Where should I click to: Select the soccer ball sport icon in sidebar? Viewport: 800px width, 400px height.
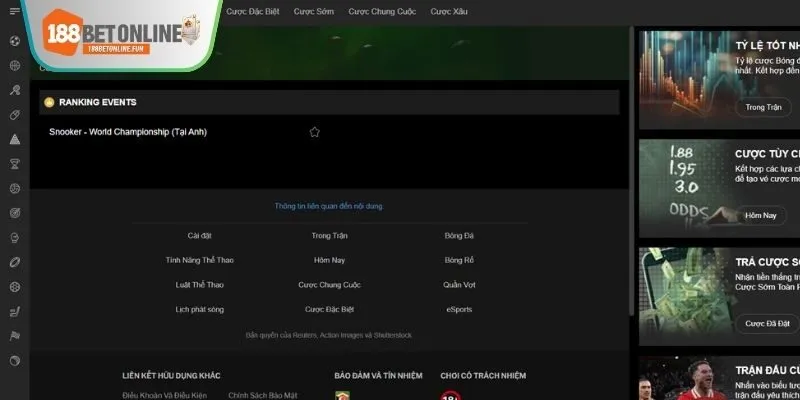(x=14, y=41)
